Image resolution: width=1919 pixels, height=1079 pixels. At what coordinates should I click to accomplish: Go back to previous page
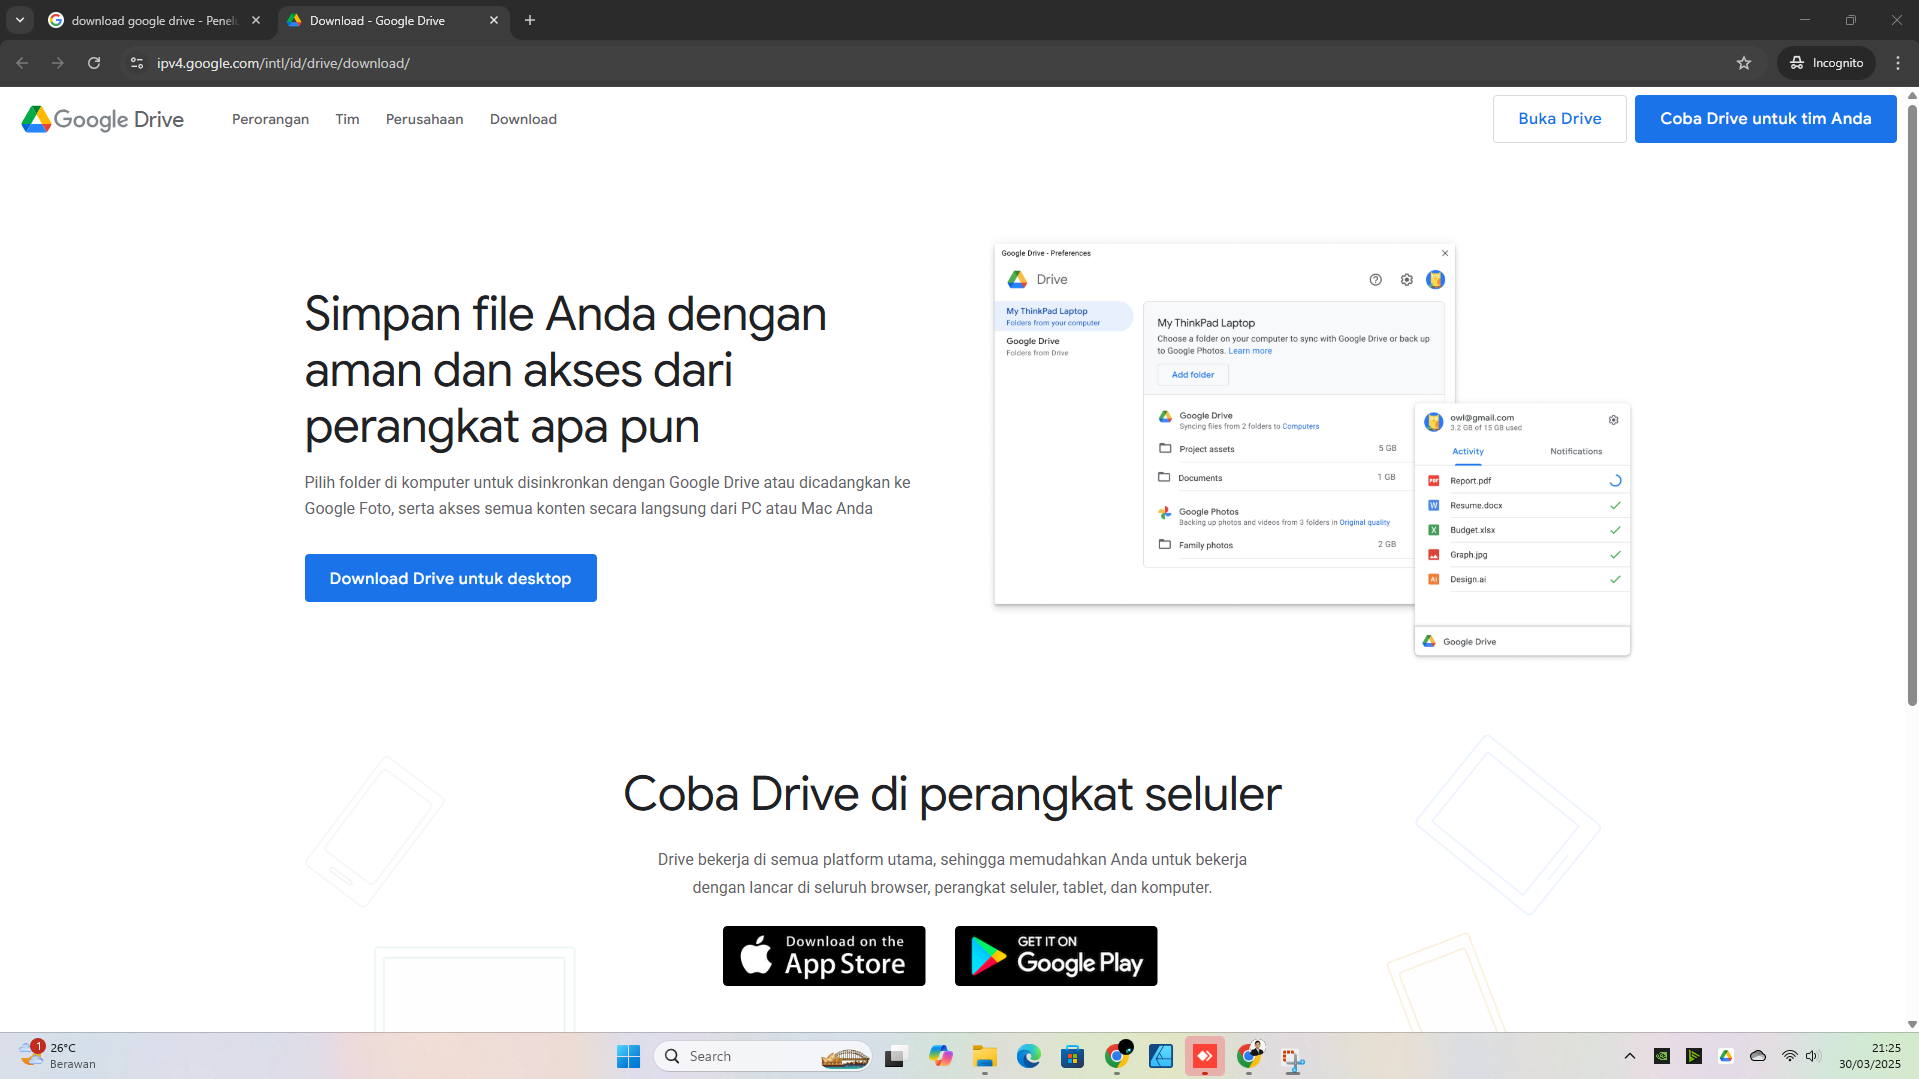click(22, 63)
